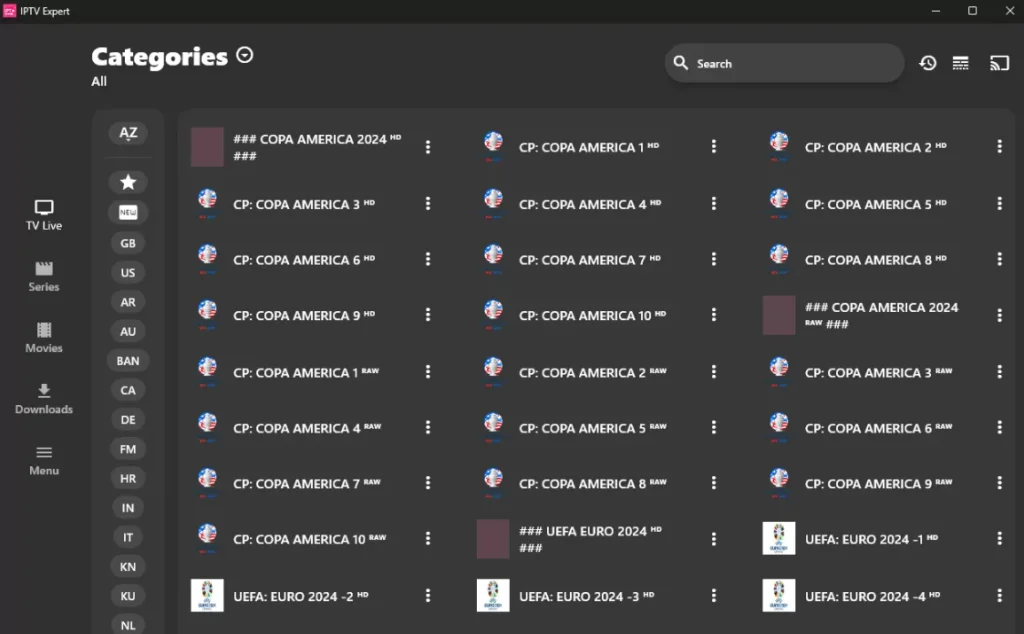Open the Menu sidebar item

[43, 461]
